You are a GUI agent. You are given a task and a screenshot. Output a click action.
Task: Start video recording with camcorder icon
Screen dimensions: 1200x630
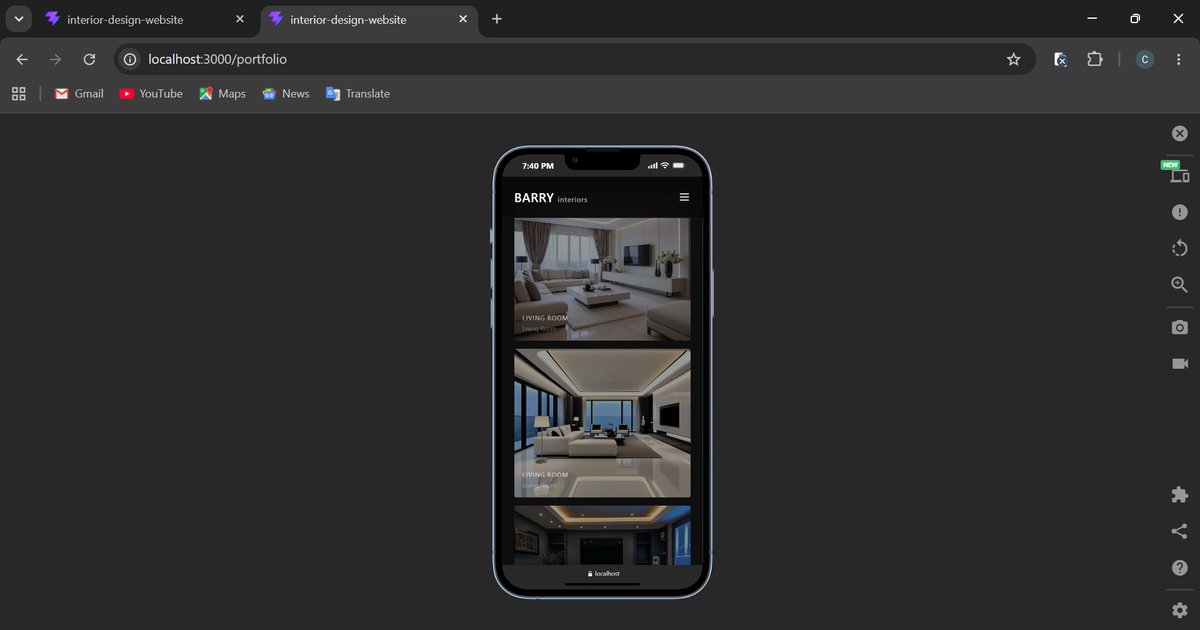(x=1180, y=363)
